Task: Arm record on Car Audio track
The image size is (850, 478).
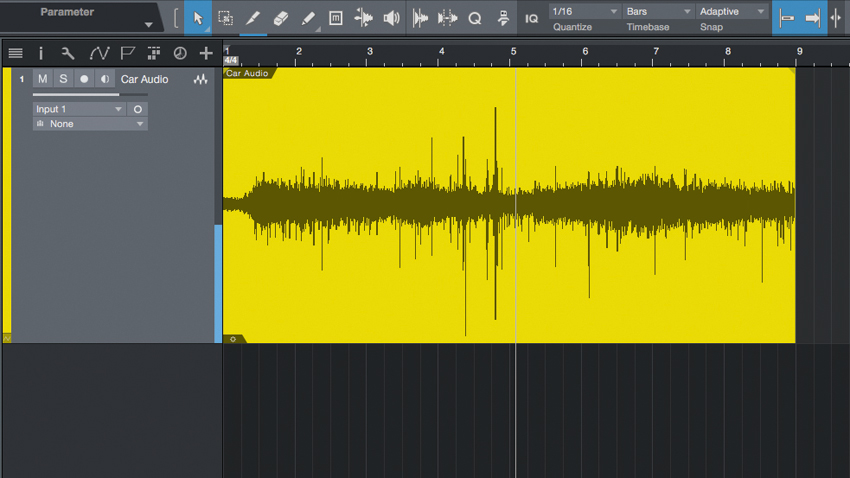Action: (84, 79)
